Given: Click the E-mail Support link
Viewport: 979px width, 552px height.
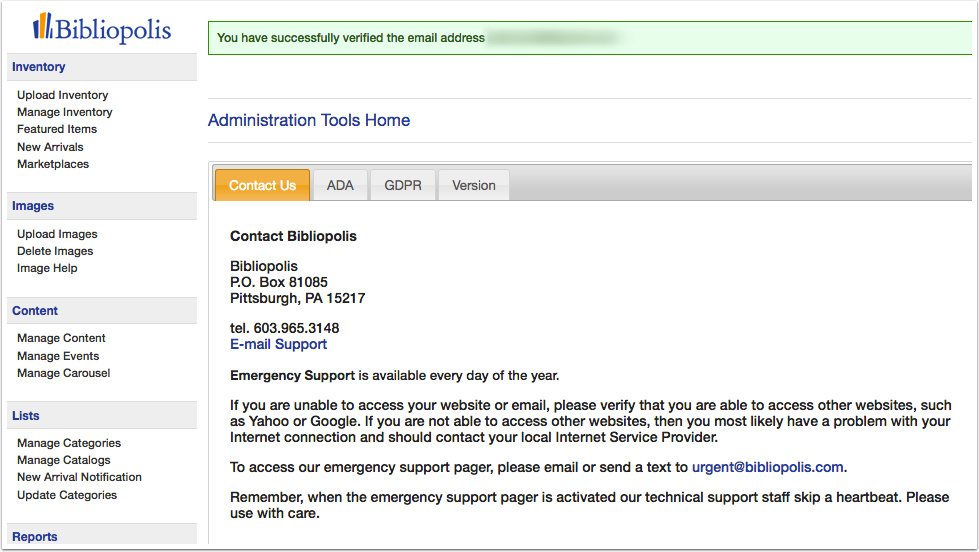Looking at the screenshot, I should pos(278,345).
